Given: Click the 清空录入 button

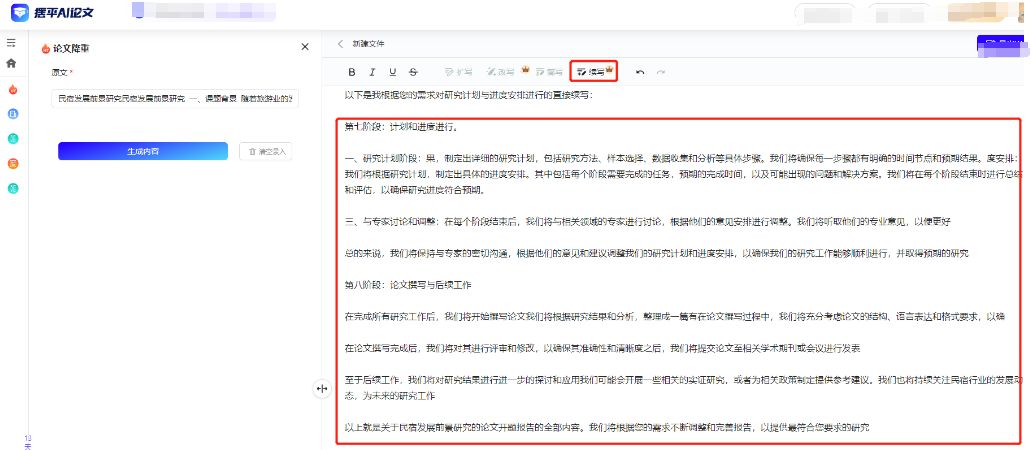Looking at the screenshot, I should [266, 151].
